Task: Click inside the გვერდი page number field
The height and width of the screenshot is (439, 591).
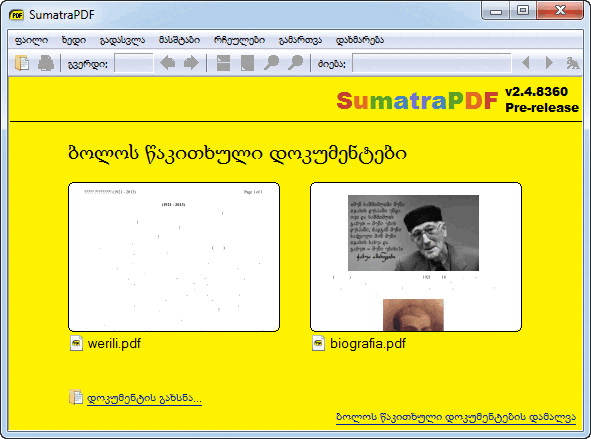Action: point(133,63)
